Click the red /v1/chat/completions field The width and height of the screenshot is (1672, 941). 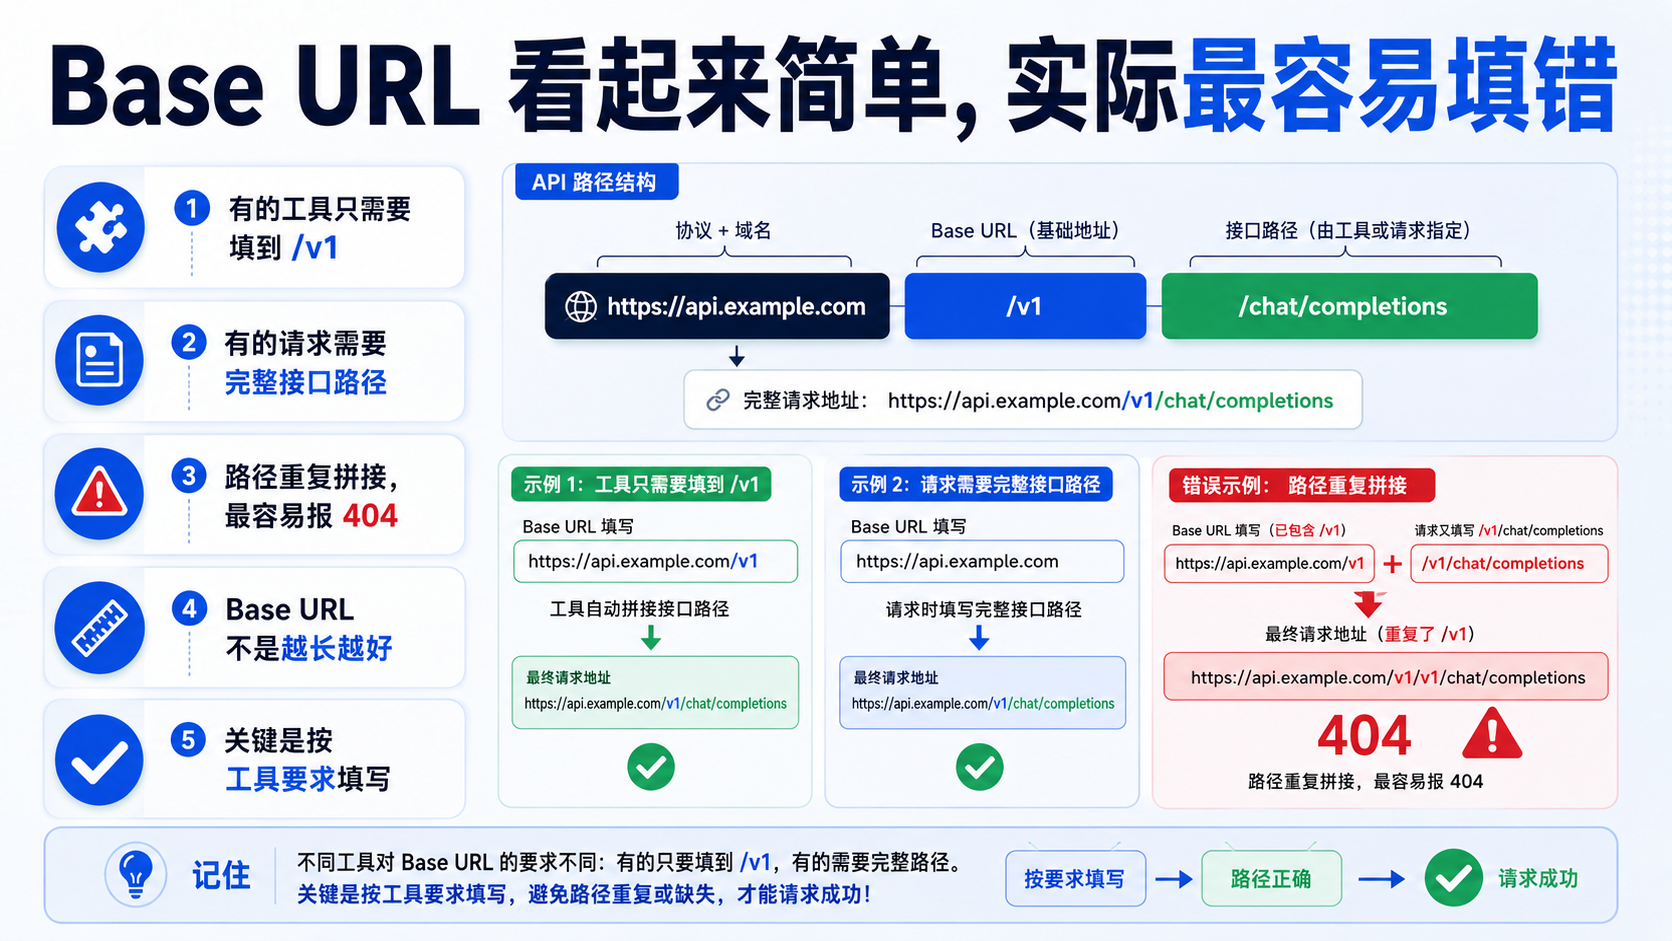click(x=1509, y=563)
